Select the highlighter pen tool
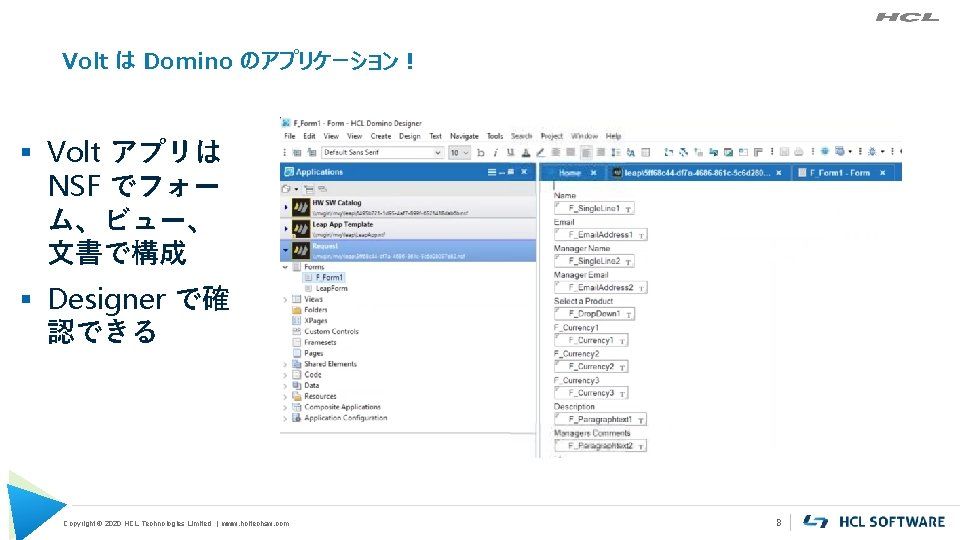 coord(540,152)
